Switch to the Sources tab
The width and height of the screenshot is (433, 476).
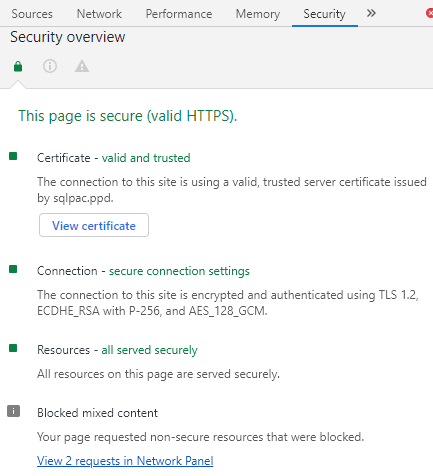point(32,14)
